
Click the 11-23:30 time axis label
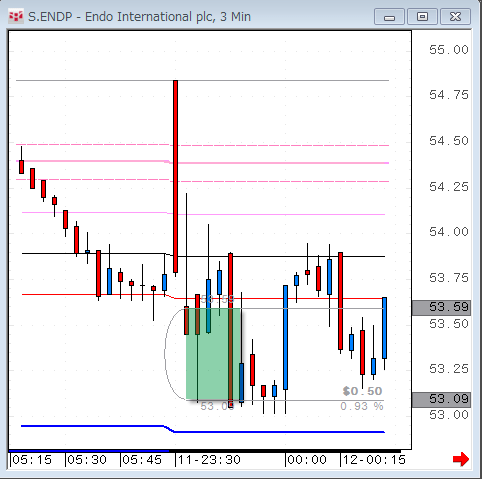click(x=209, y=460)
